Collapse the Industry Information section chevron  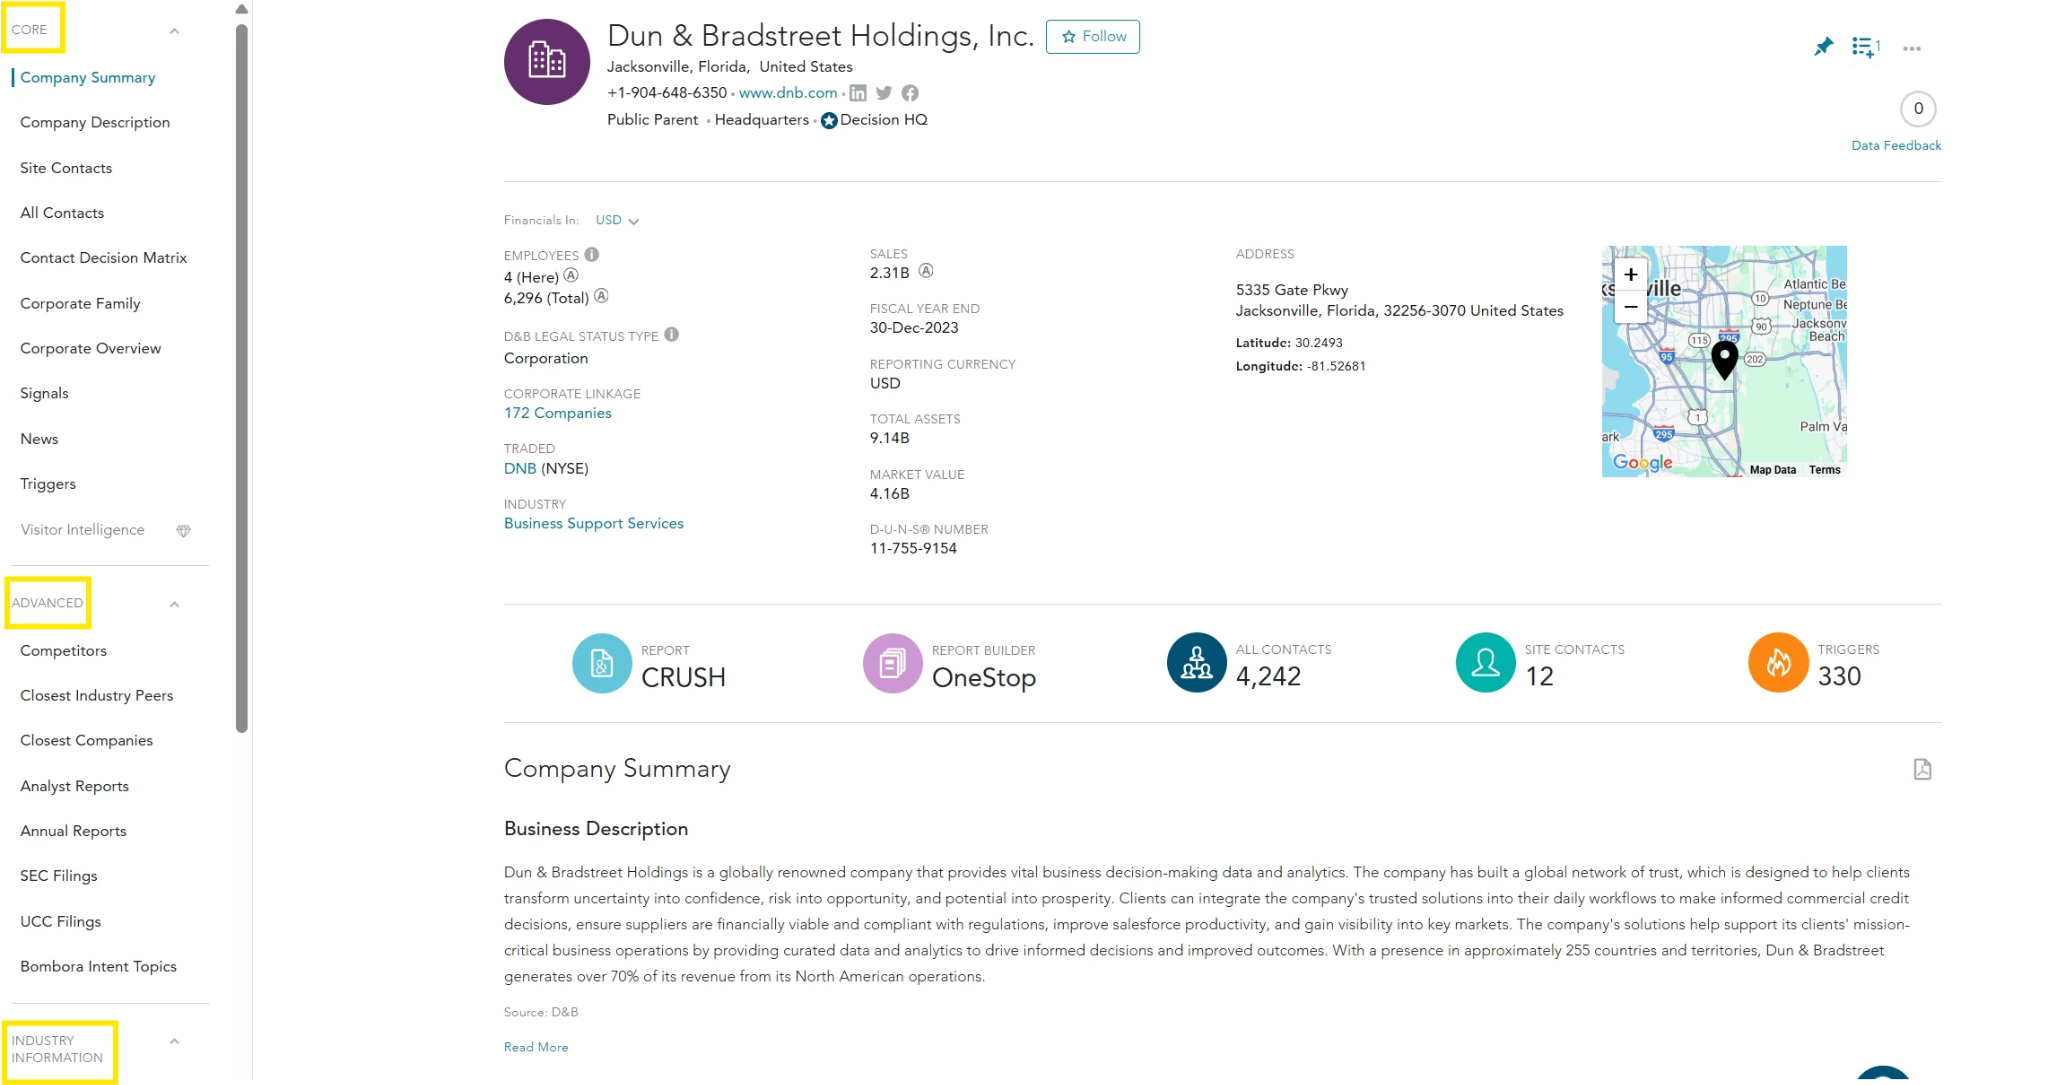174,1042
